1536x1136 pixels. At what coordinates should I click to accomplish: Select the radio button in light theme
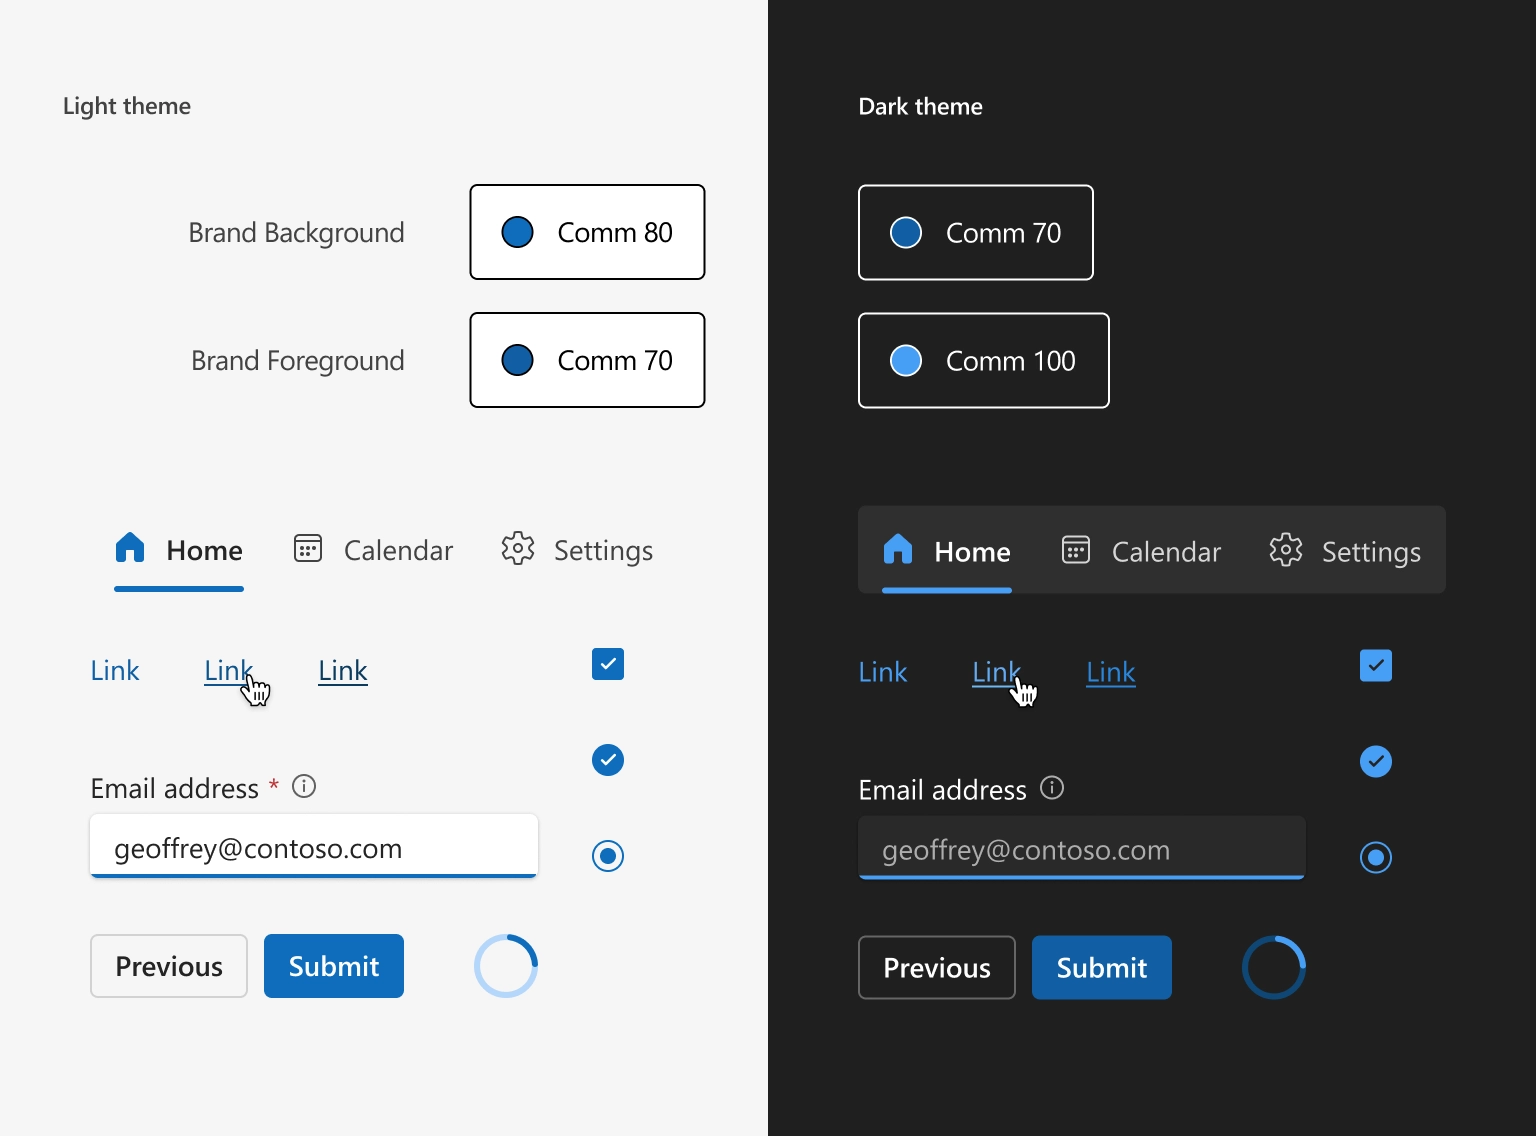[x=608, y=856]
